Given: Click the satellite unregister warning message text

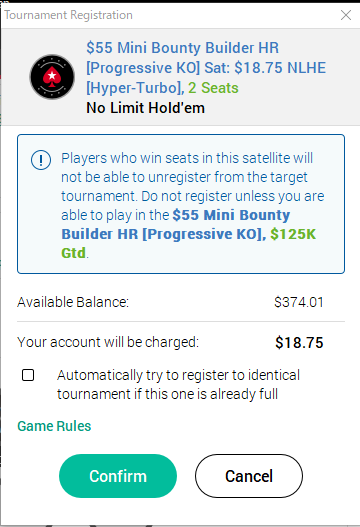Looking at the screenshot, I should [x=193, y=205].
